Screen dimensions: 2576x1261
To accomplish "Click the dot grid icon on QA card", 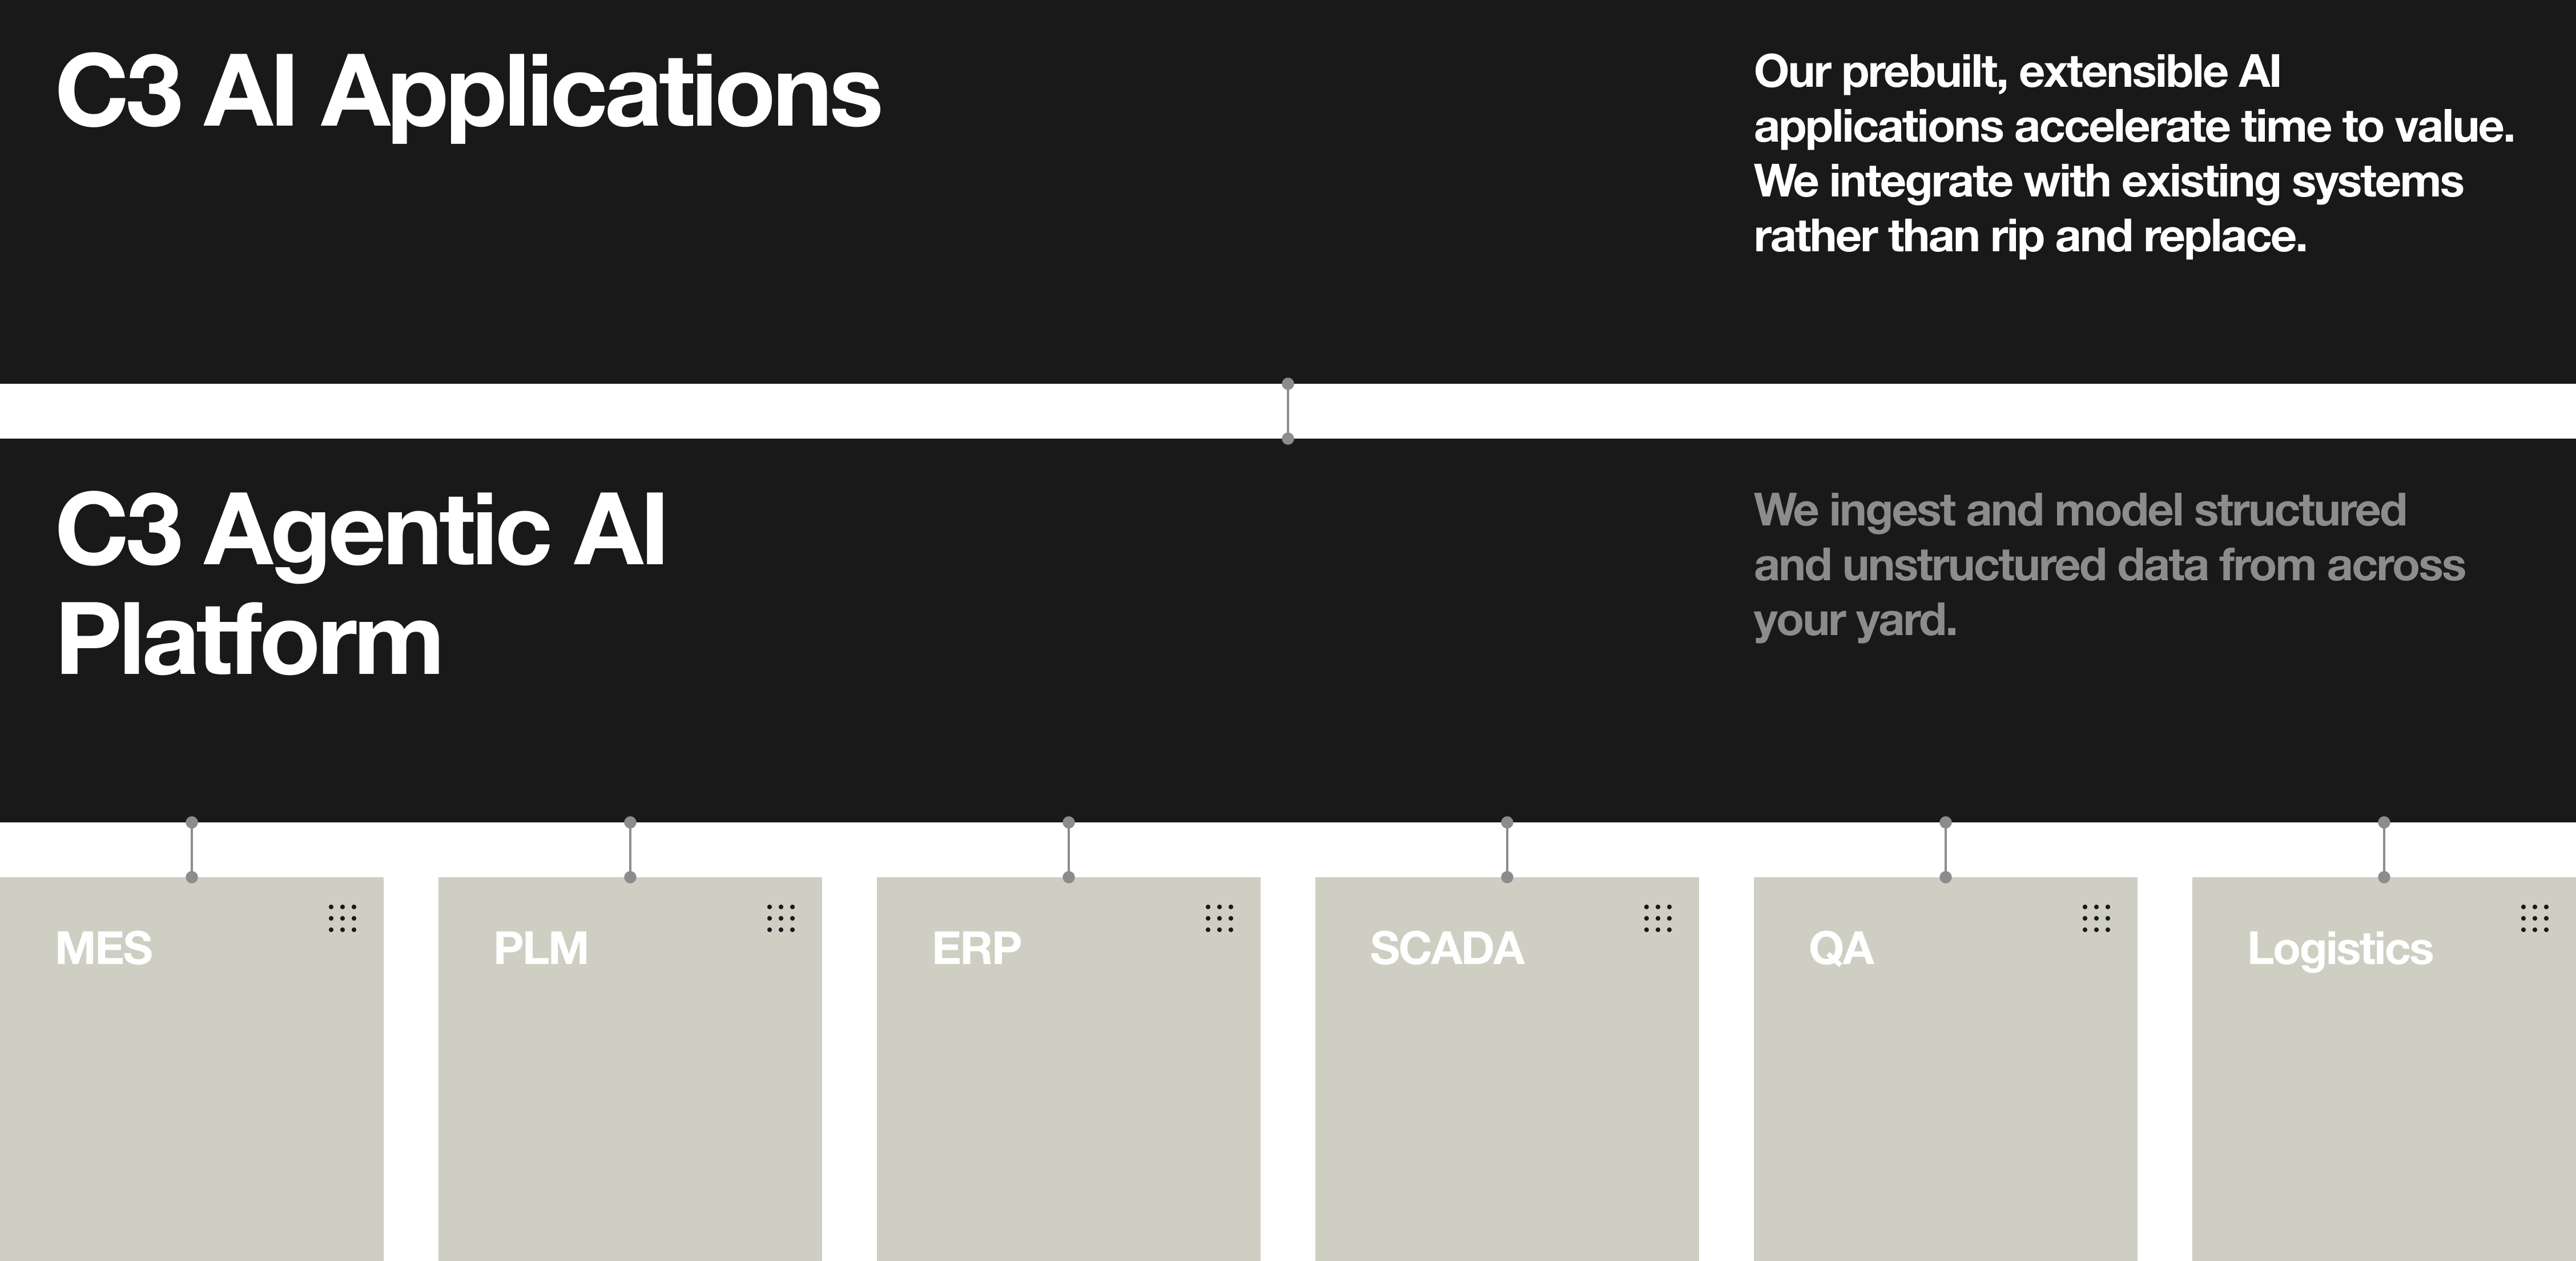I will point(2096,918).
